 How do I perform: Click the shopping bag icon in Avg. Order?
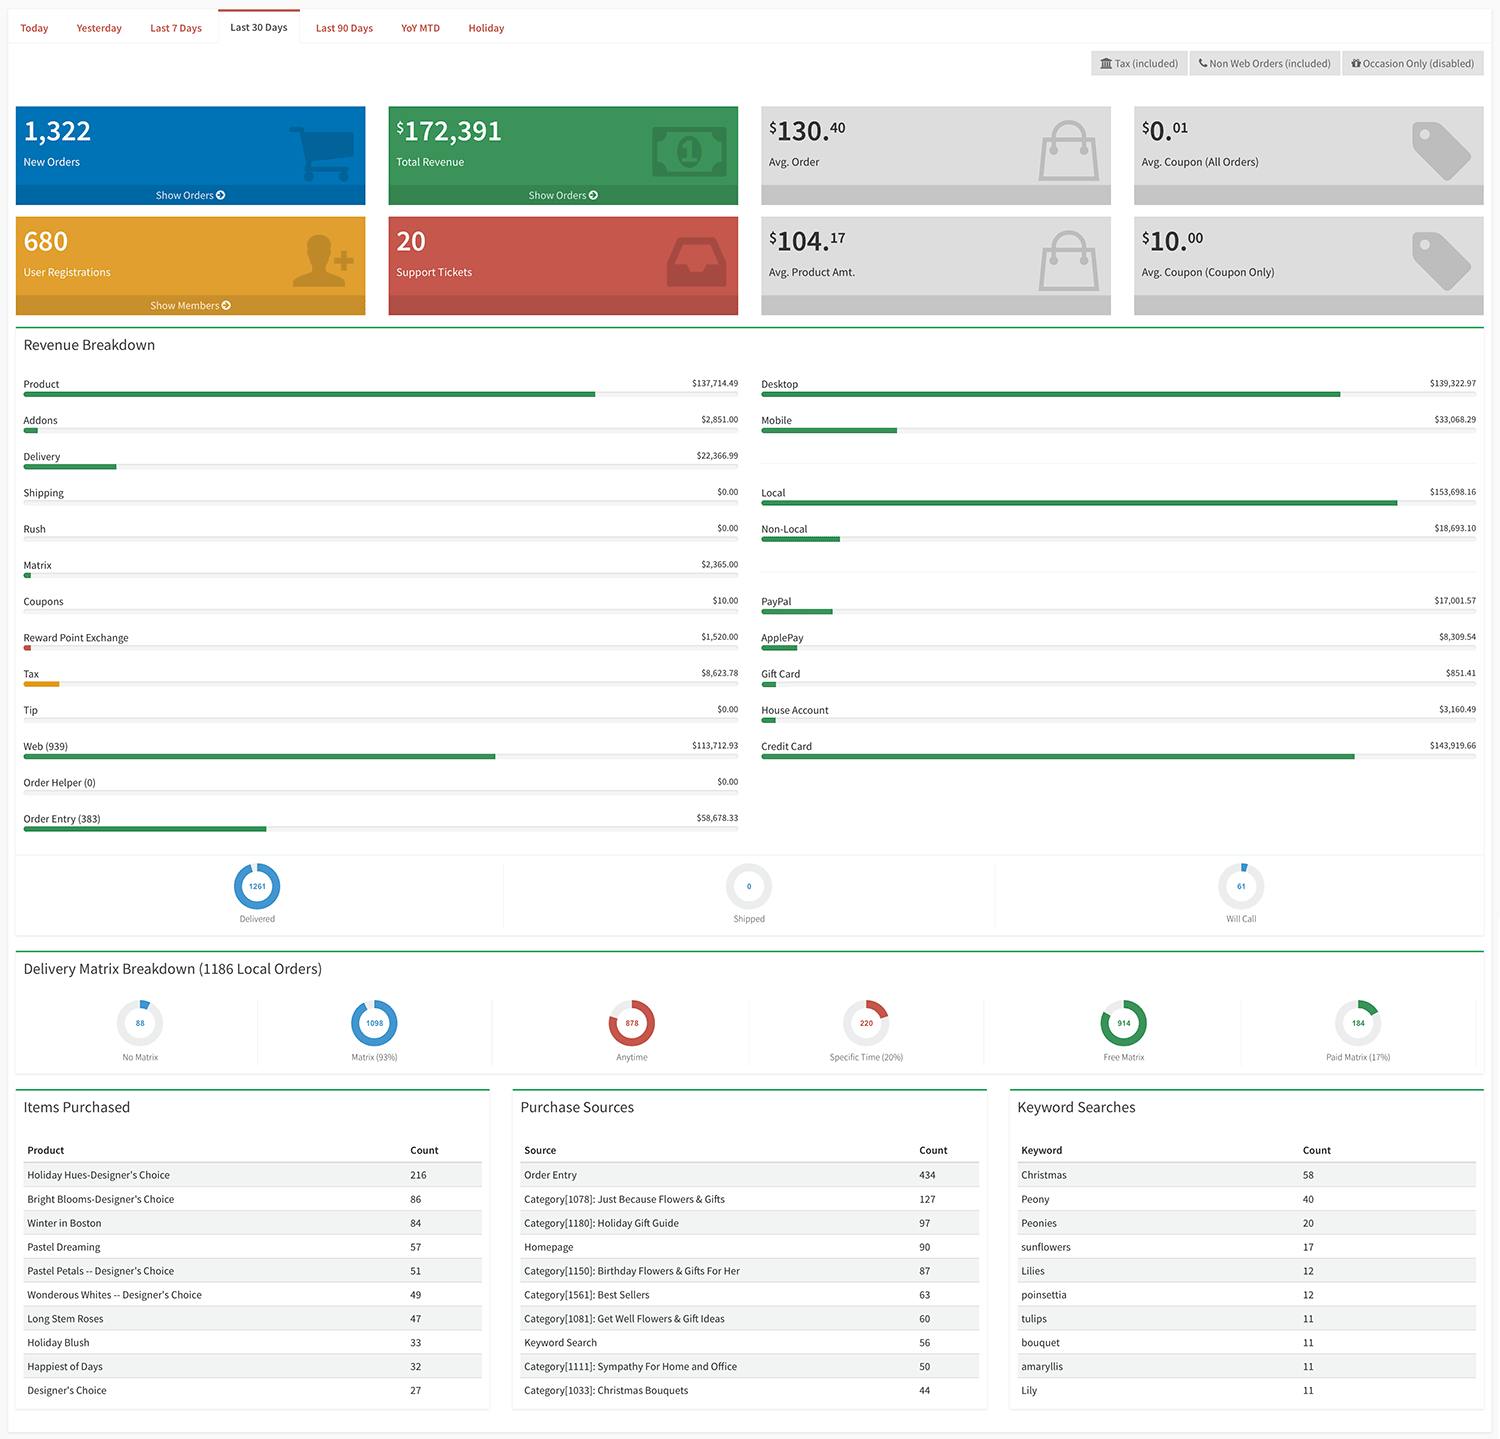point(1068,151)
